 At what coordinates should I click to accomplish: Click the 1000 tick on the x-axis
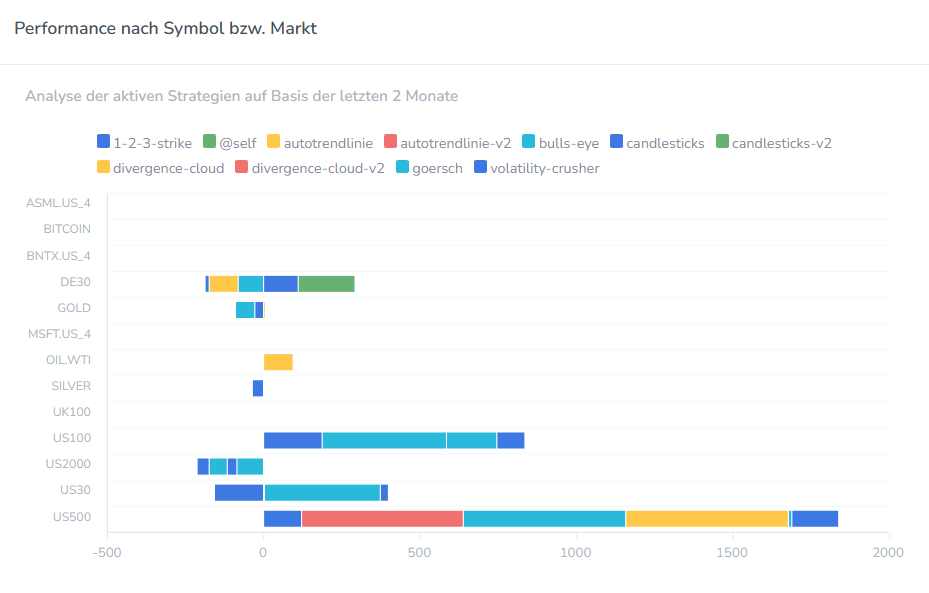pyautogui.click(x=576, y=553)
